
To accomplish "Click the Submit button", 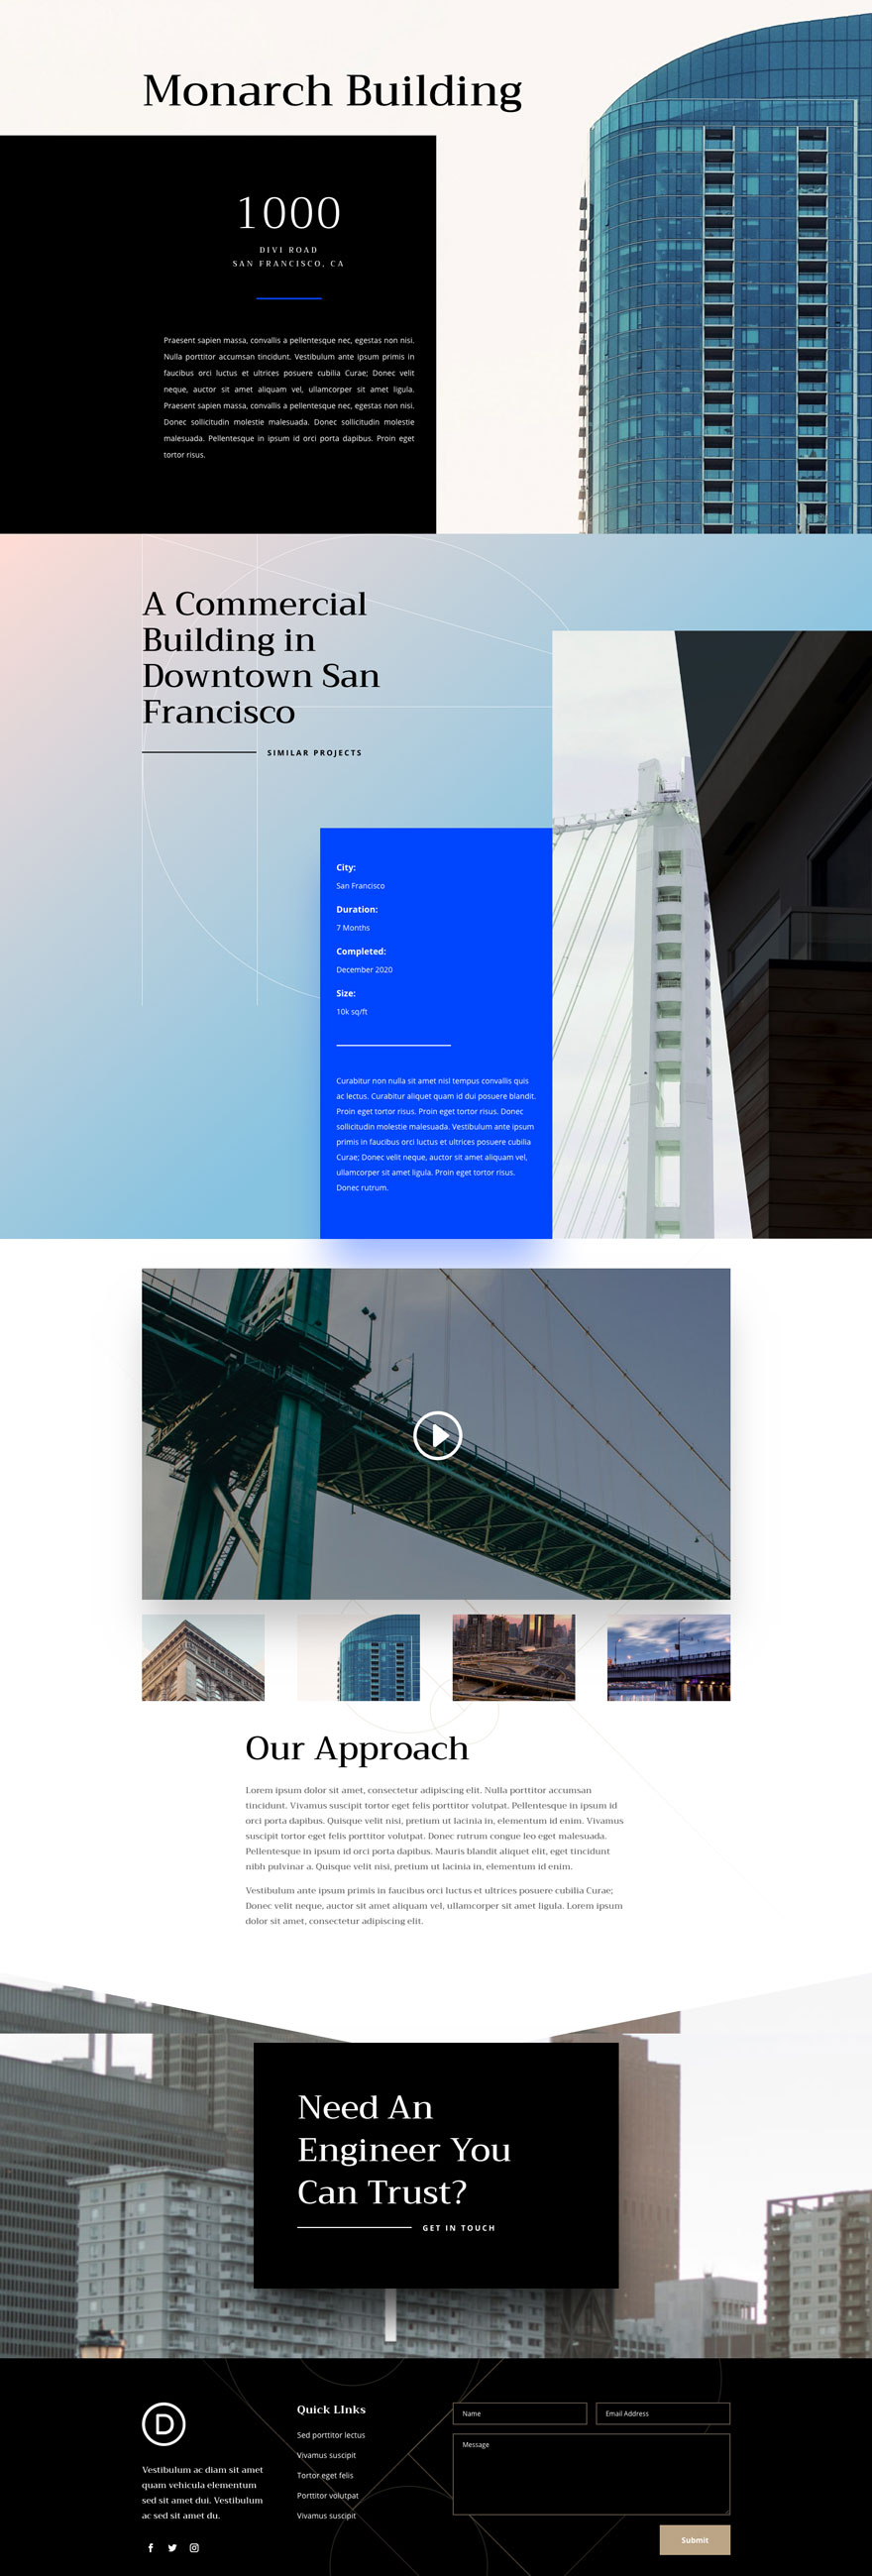I will (694, 2539).
